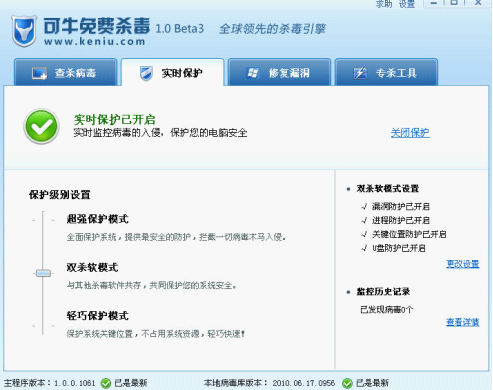Minimize the Keniu window
The width and height of the screenshot is (493, 390).
(x=433, y=3)
